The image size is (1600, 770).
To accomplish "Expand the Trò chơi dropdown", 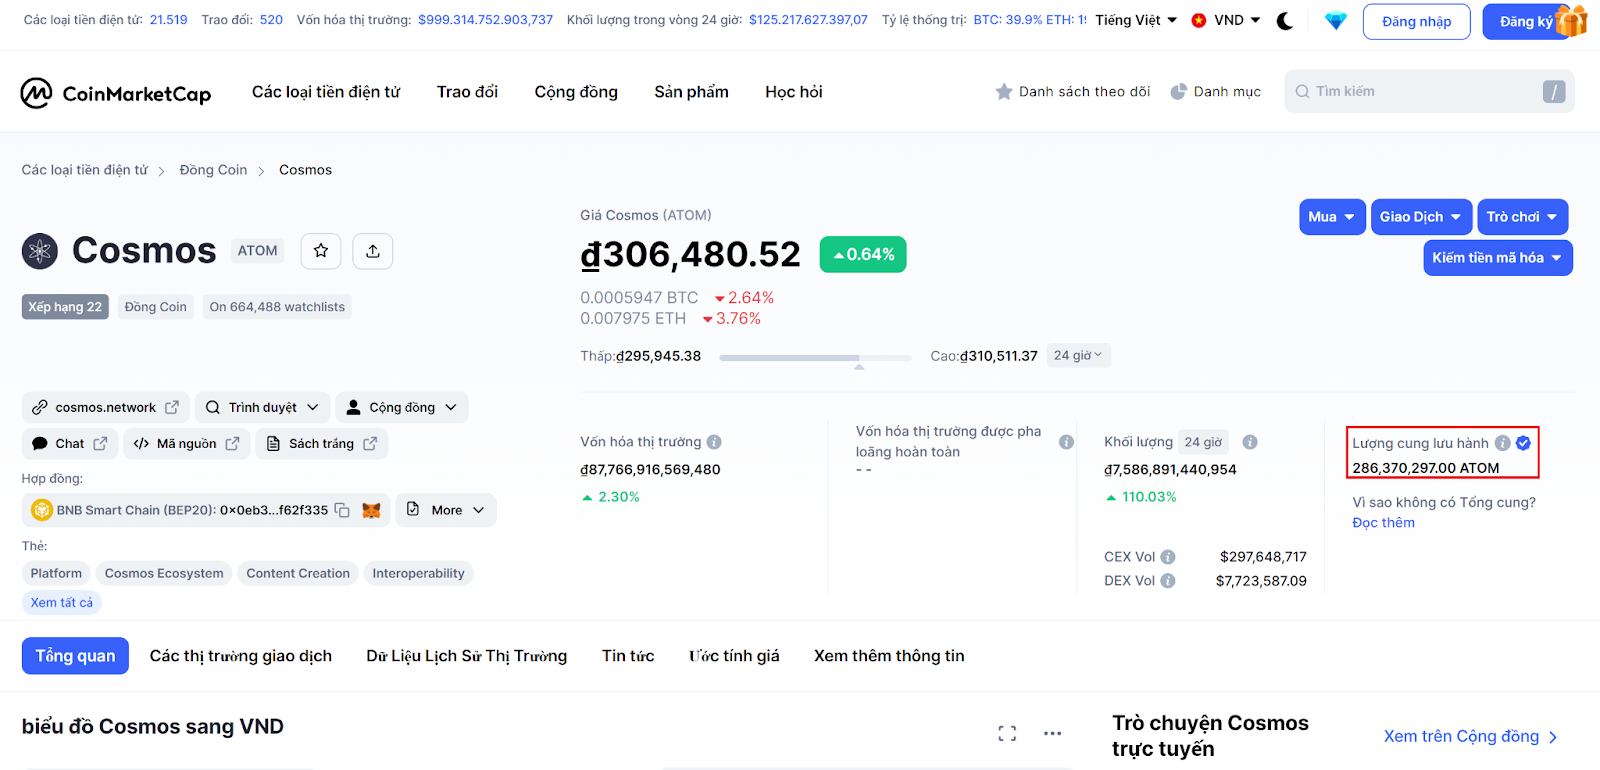I will (x=1522, y=217).
